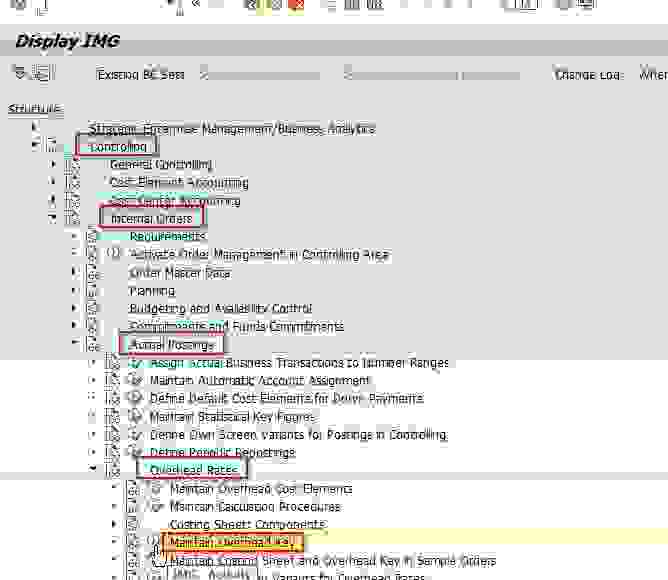Select Costing Sheet: Components in the tree
The image size is (668, 580).
point(246,525)
